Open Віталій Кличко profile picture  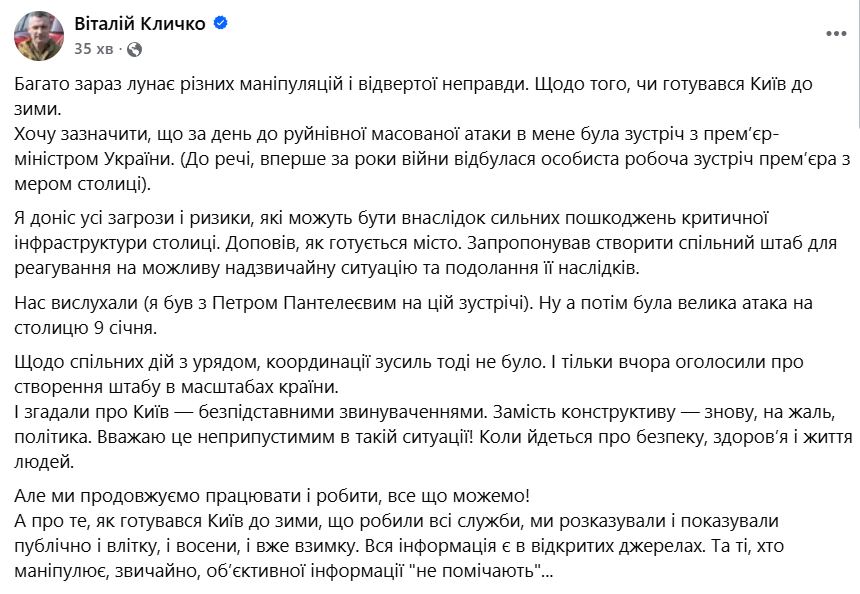point(35,34)
